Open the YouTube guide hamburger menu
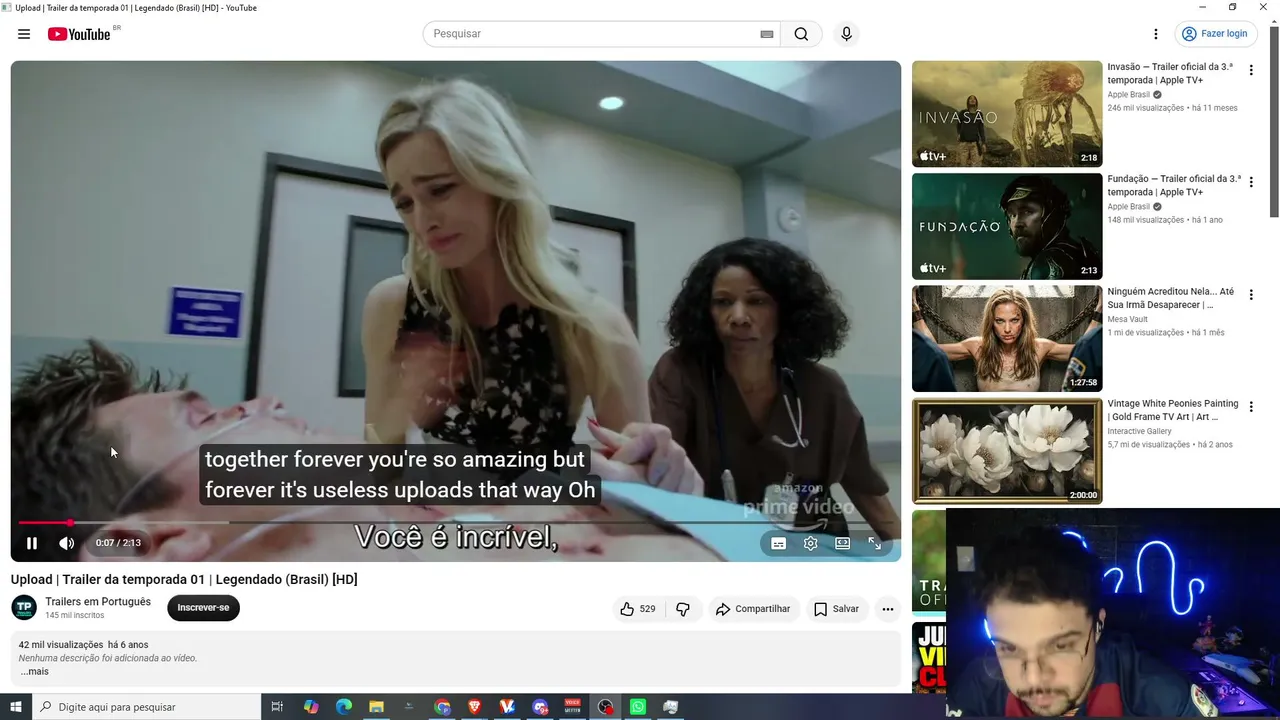Image resolution: width=1280 pixels, height=720 pixels. [24, 34]
